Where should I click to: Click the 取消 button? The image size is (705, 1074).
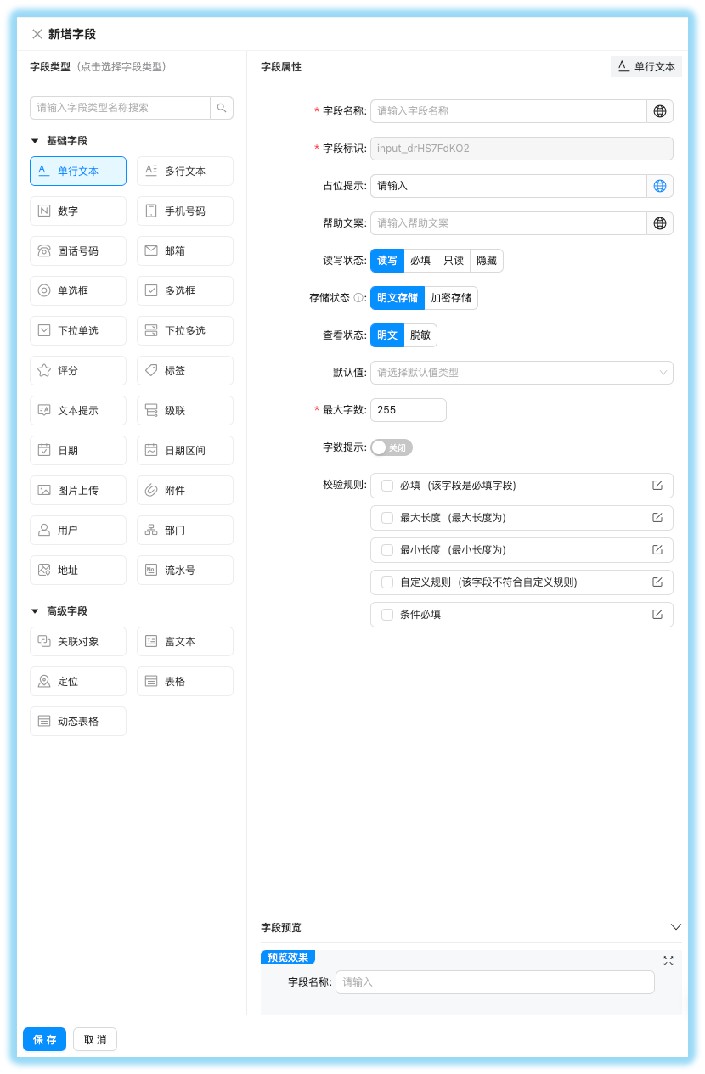(x=95, y=1039)
